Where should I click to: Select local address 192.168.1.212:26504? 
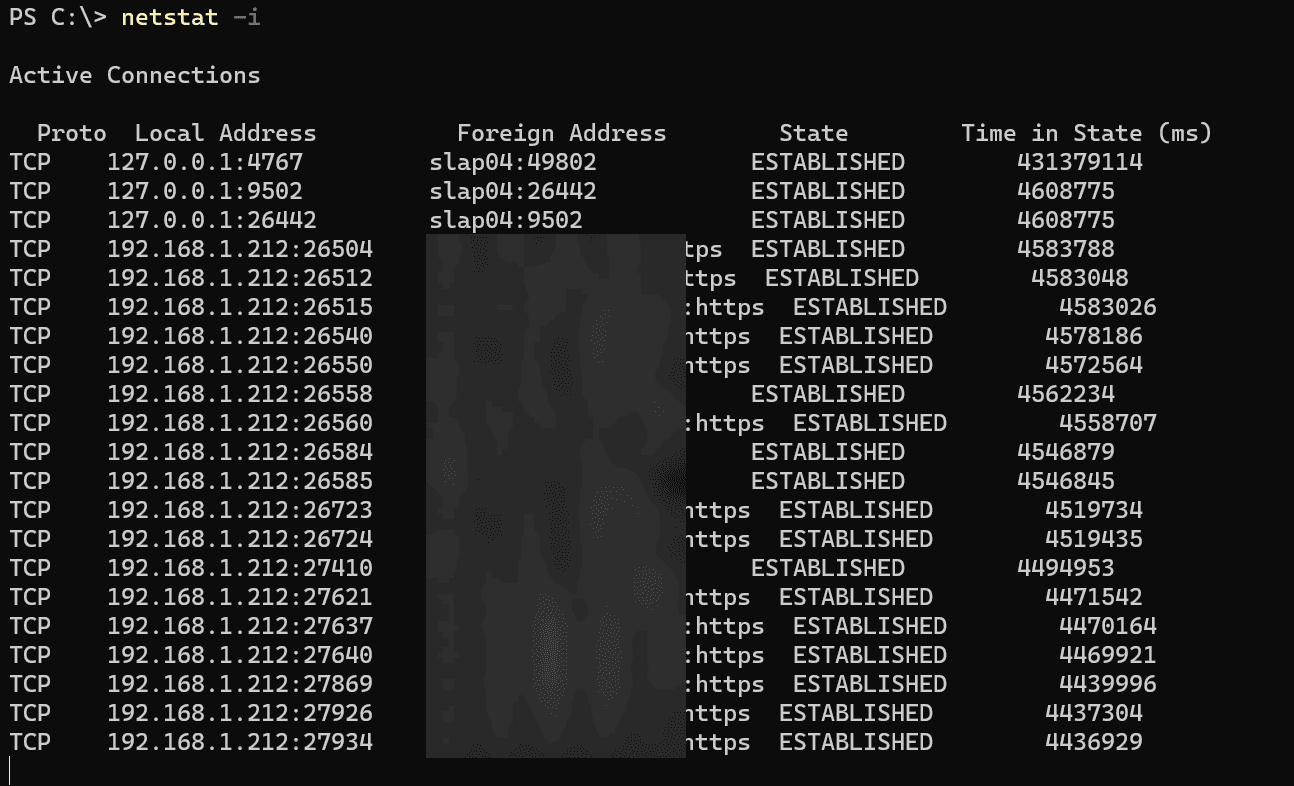[x=240, y=249]
